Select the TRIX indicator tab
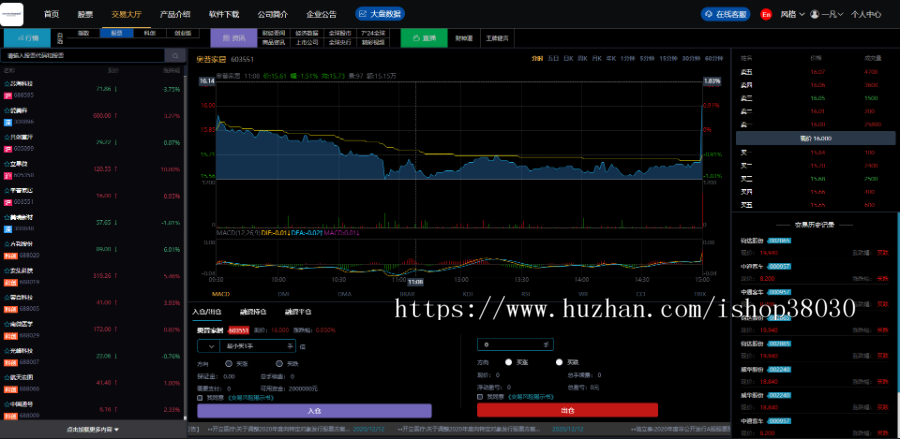Viewport: 900px width, 439px height. (701, 294)
